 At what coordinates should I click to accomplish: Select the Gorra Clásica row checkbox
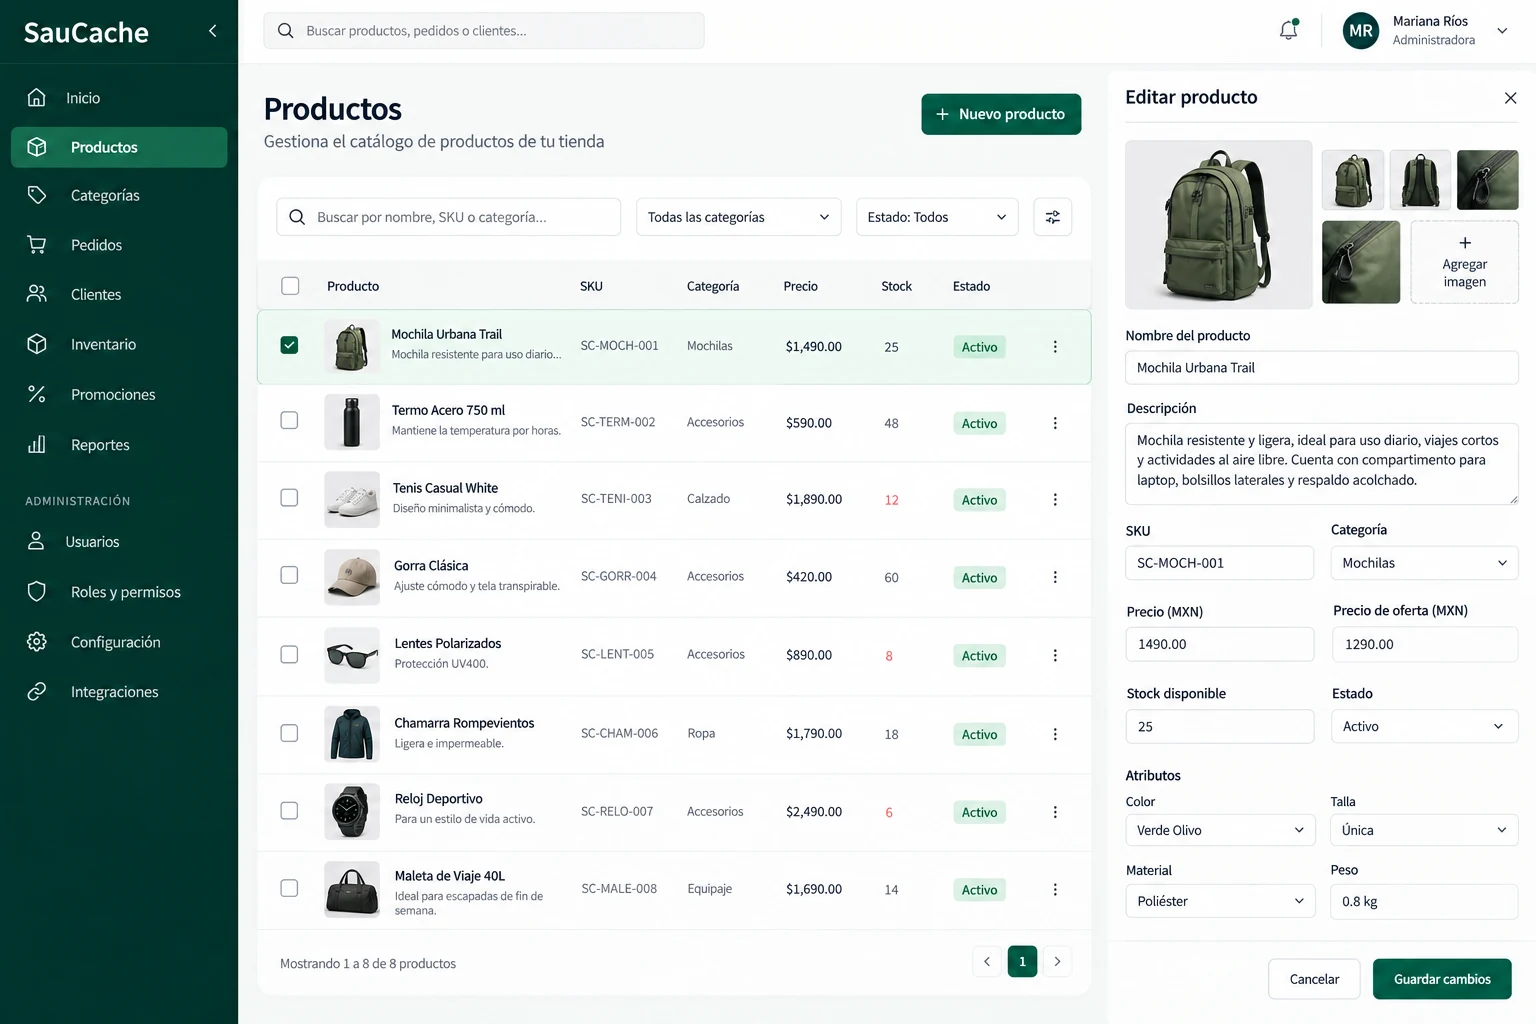coord(289,575)
